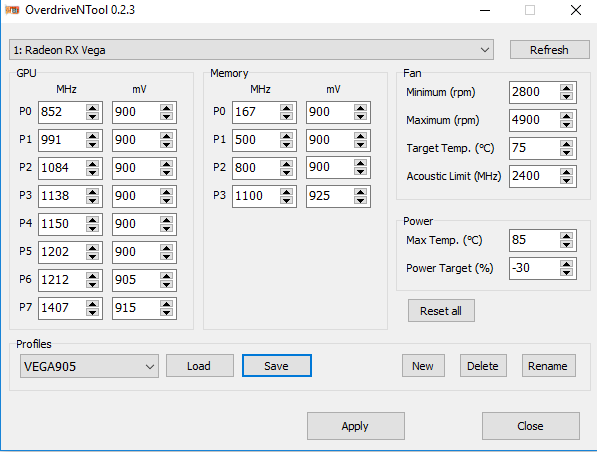597x452 pixels.
Task: Increase GPU P5 MHz with up arrow
Action: 92,248
